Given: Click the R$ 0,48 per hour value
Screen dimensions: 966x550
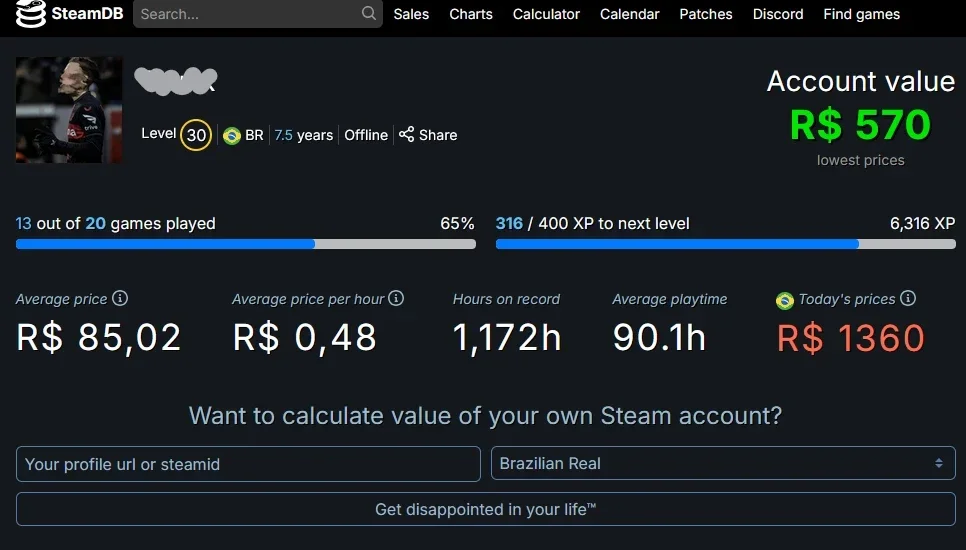Looking at the screenshot, I should point(305,338).
